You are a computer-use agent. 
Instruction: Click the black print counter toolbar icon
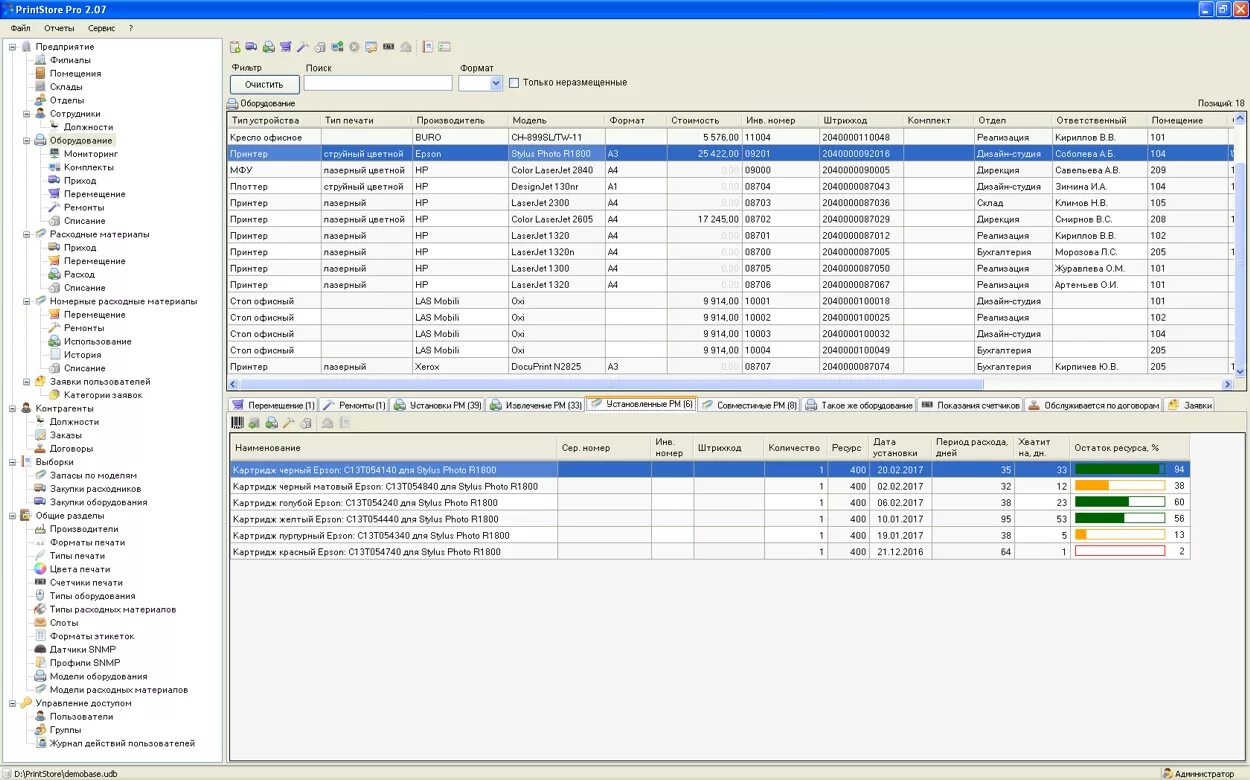click(388, 47)
